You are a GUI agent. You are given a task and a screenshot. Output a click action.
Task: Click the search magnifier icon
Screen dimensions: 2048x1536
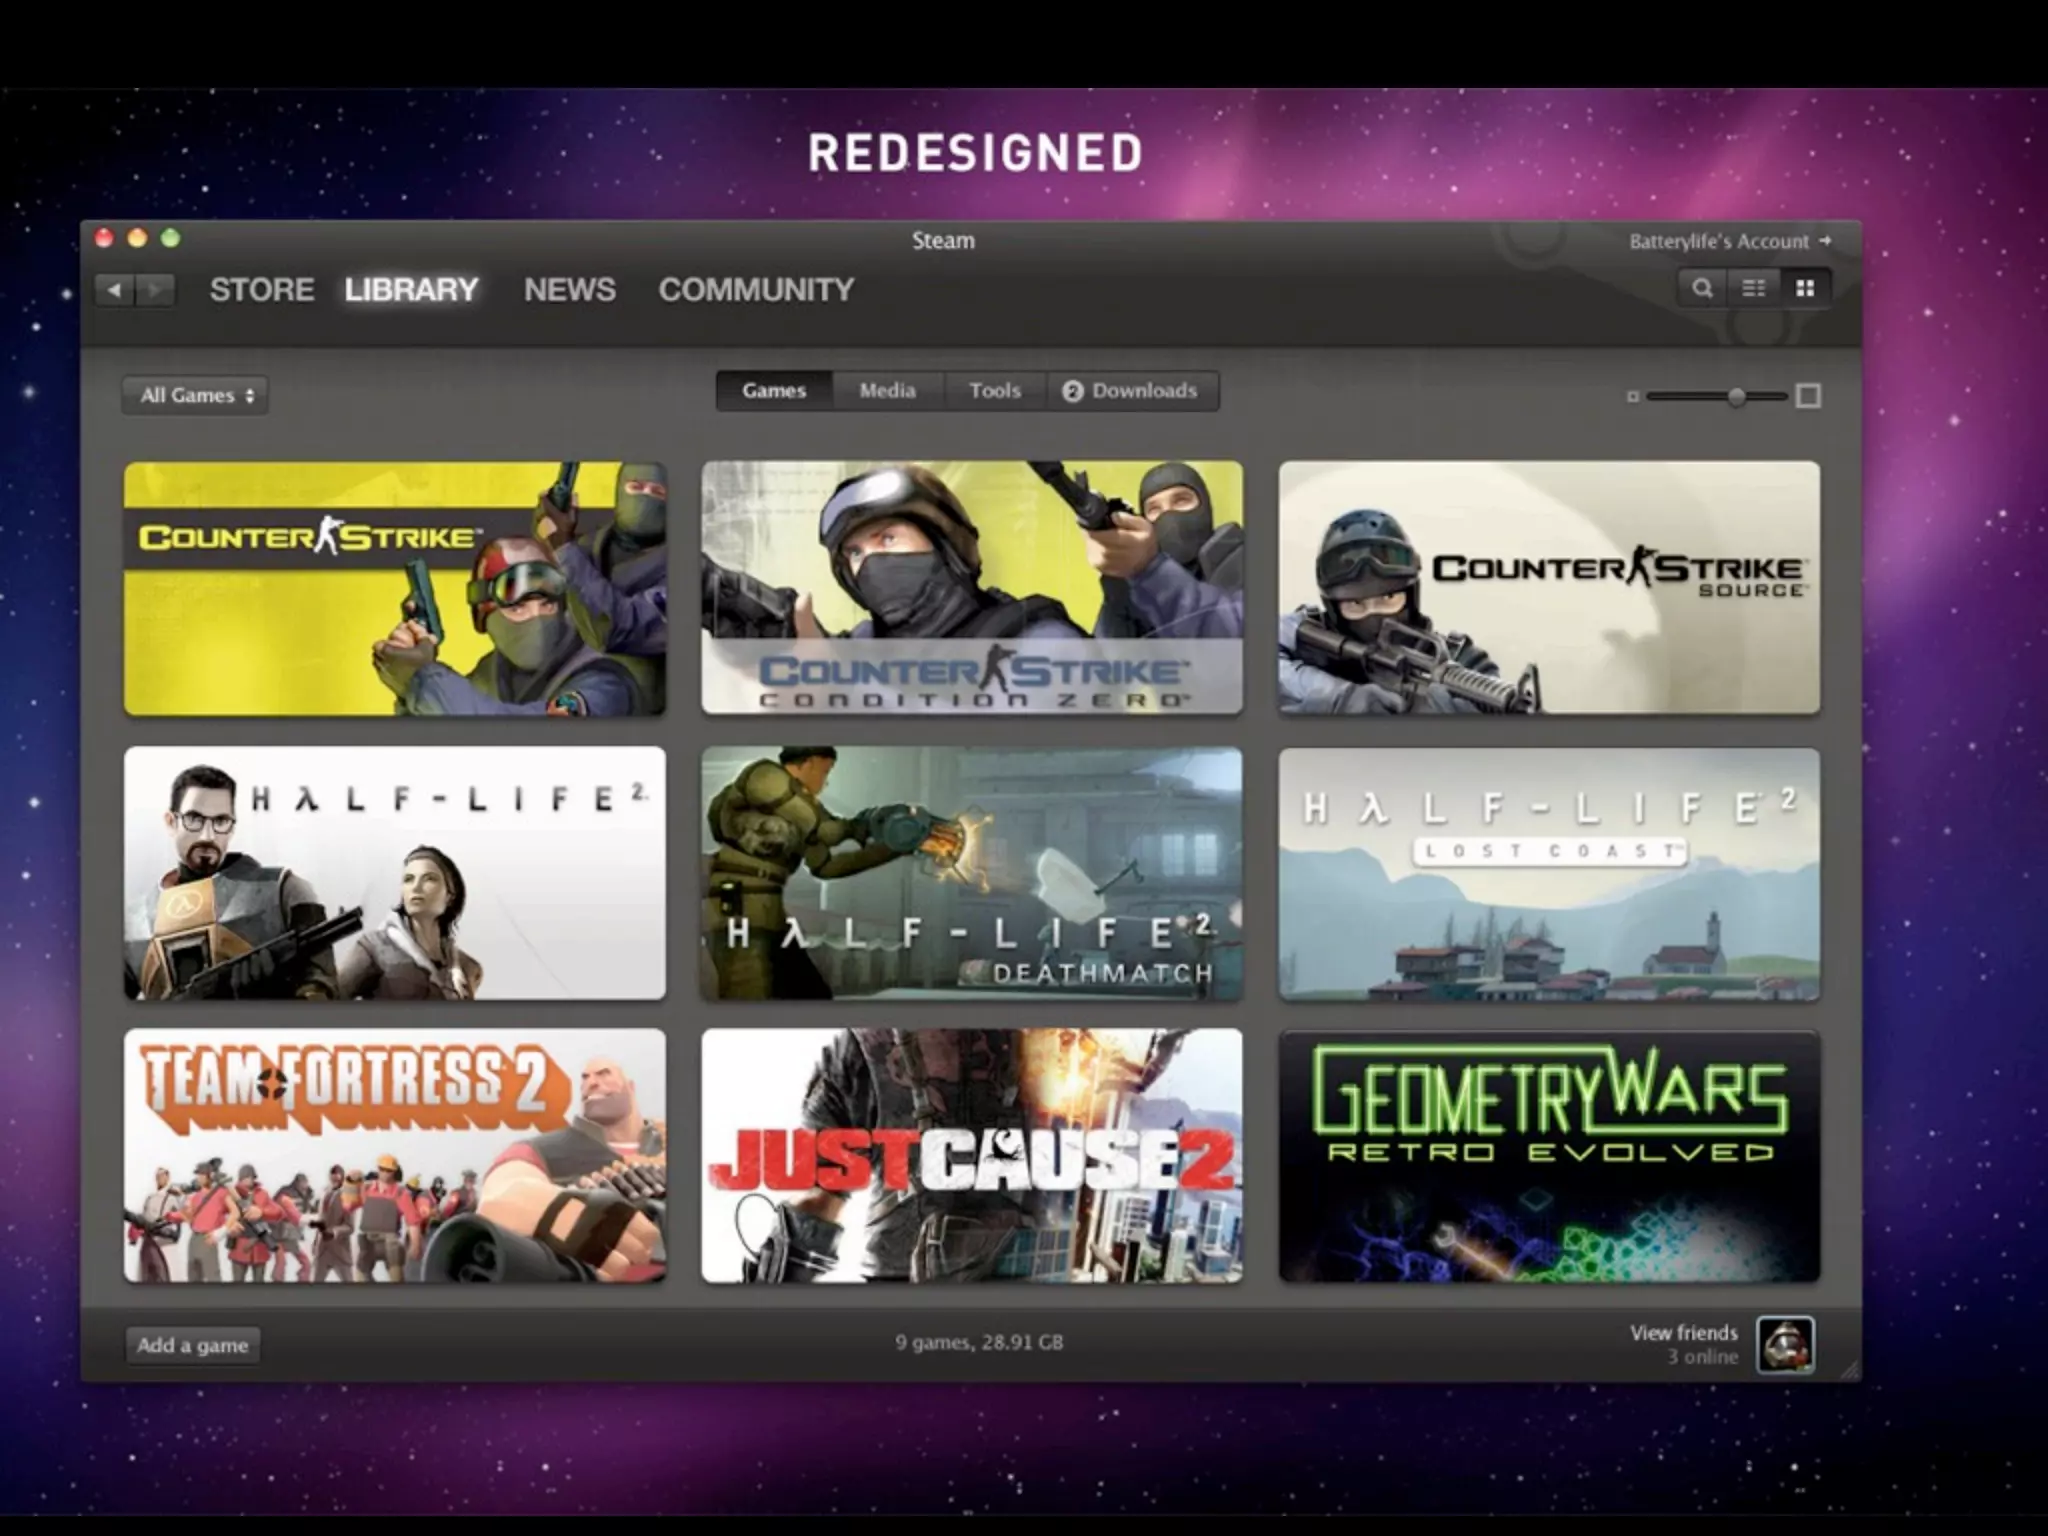tap(1702, 289)
